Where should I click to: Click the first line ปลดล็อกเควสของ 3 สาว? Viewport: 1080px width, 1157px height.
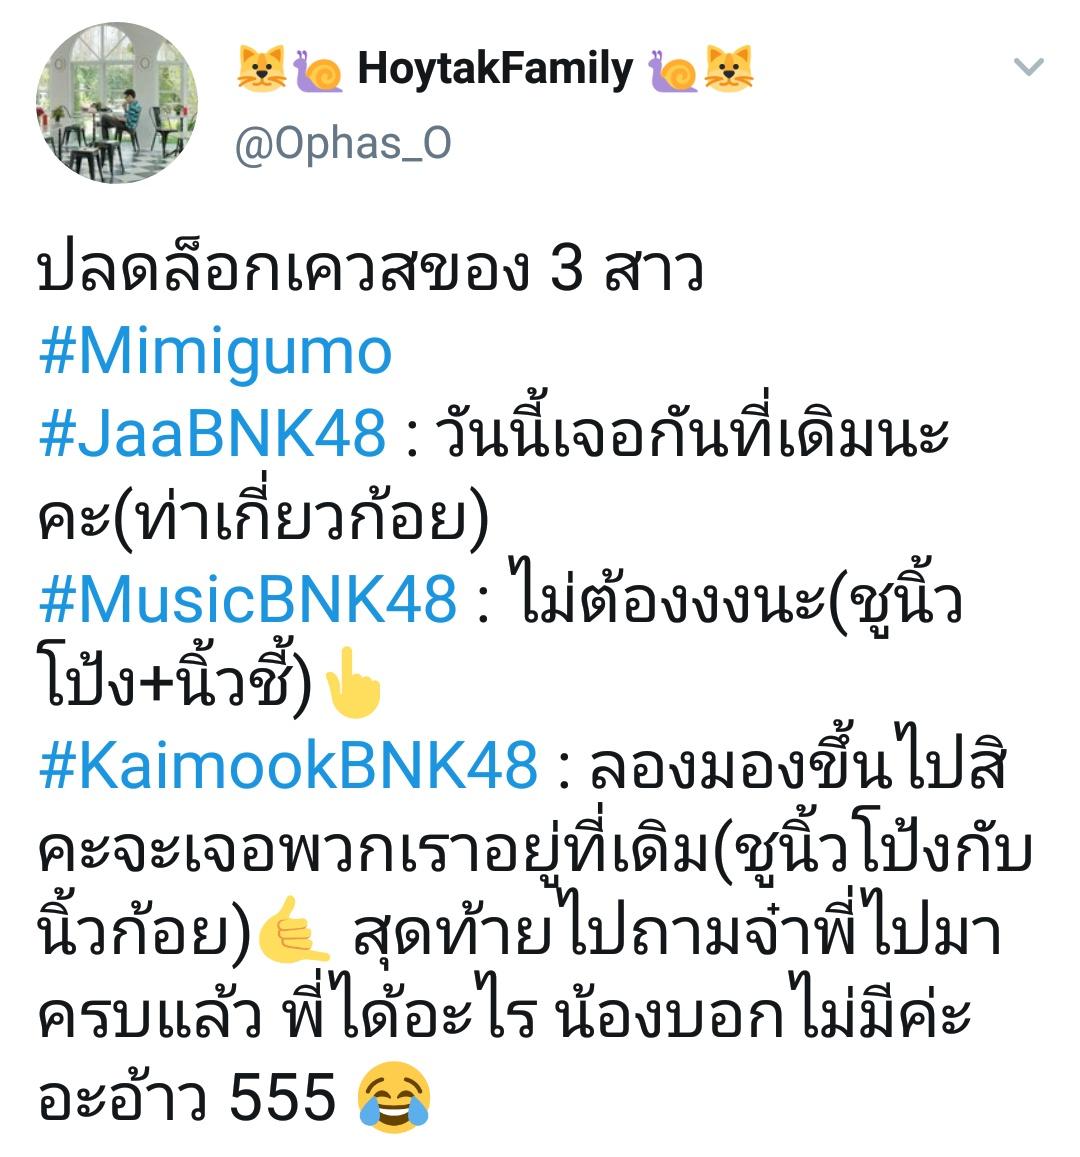click(370, 269)
